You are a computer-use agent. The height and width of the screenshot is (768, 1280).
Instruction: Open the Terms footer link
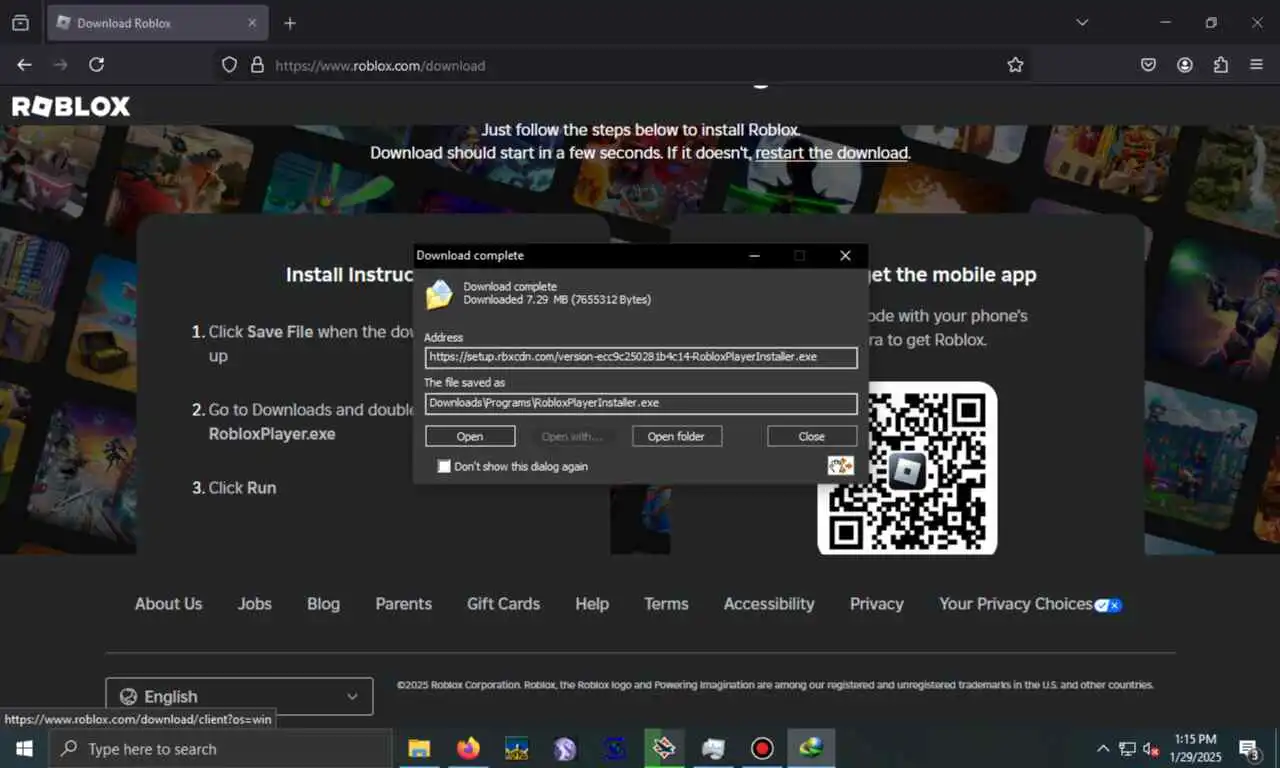666,604
